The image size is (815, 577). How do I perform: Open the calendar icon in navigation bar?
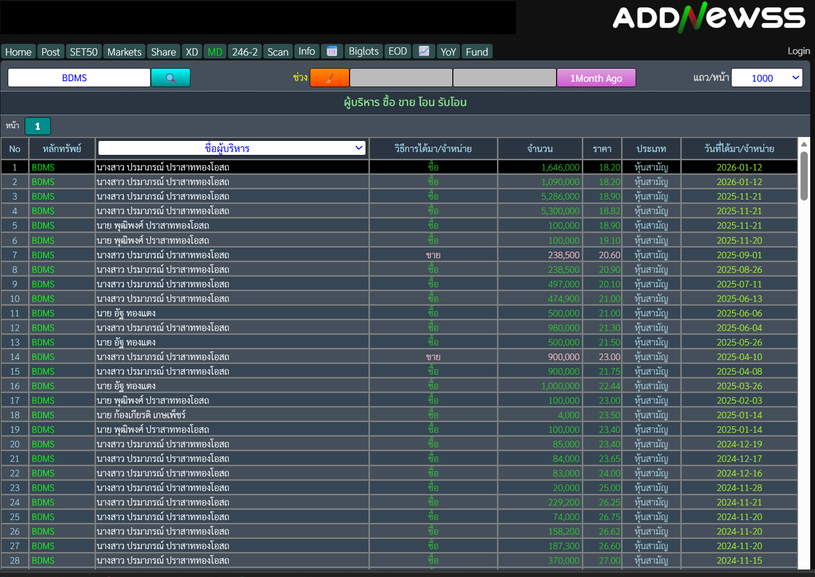333,51
